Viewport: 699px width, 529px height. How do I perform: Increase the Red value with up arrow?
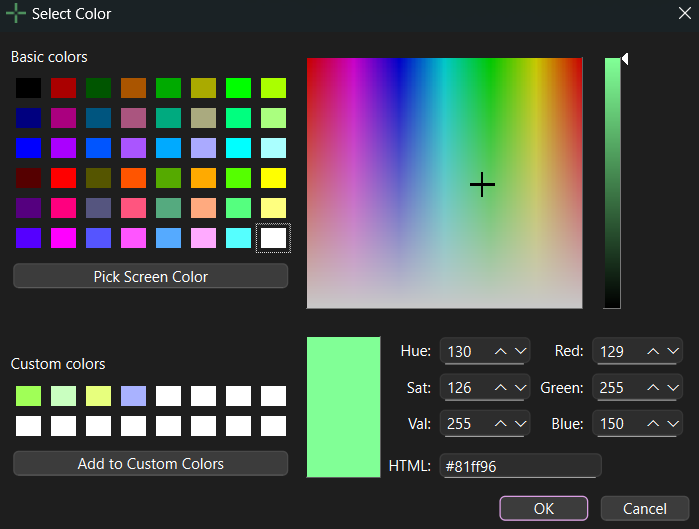click(654, 351)
